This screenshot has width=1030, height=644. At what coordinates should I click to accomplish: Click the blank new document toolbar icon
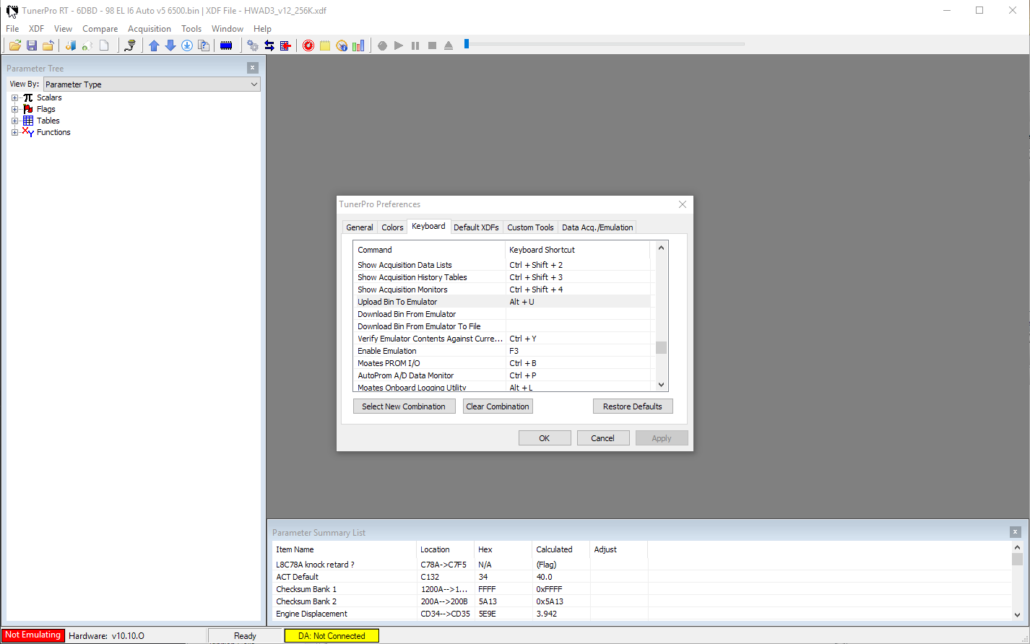point(104,45)
